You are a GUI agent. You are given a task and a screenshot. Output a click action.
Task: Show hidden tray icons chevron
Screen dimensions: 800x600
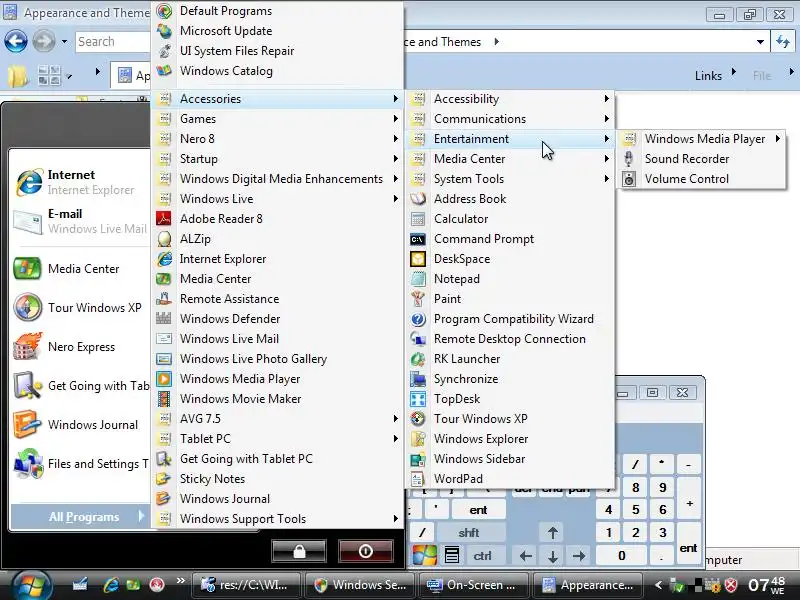tap(659, 585)
